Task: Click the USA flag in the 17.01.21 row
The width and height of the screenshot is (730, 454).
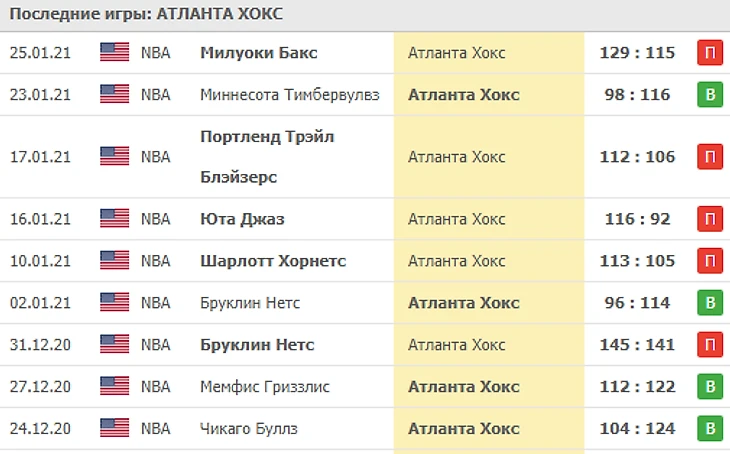Action: point(115,156)
